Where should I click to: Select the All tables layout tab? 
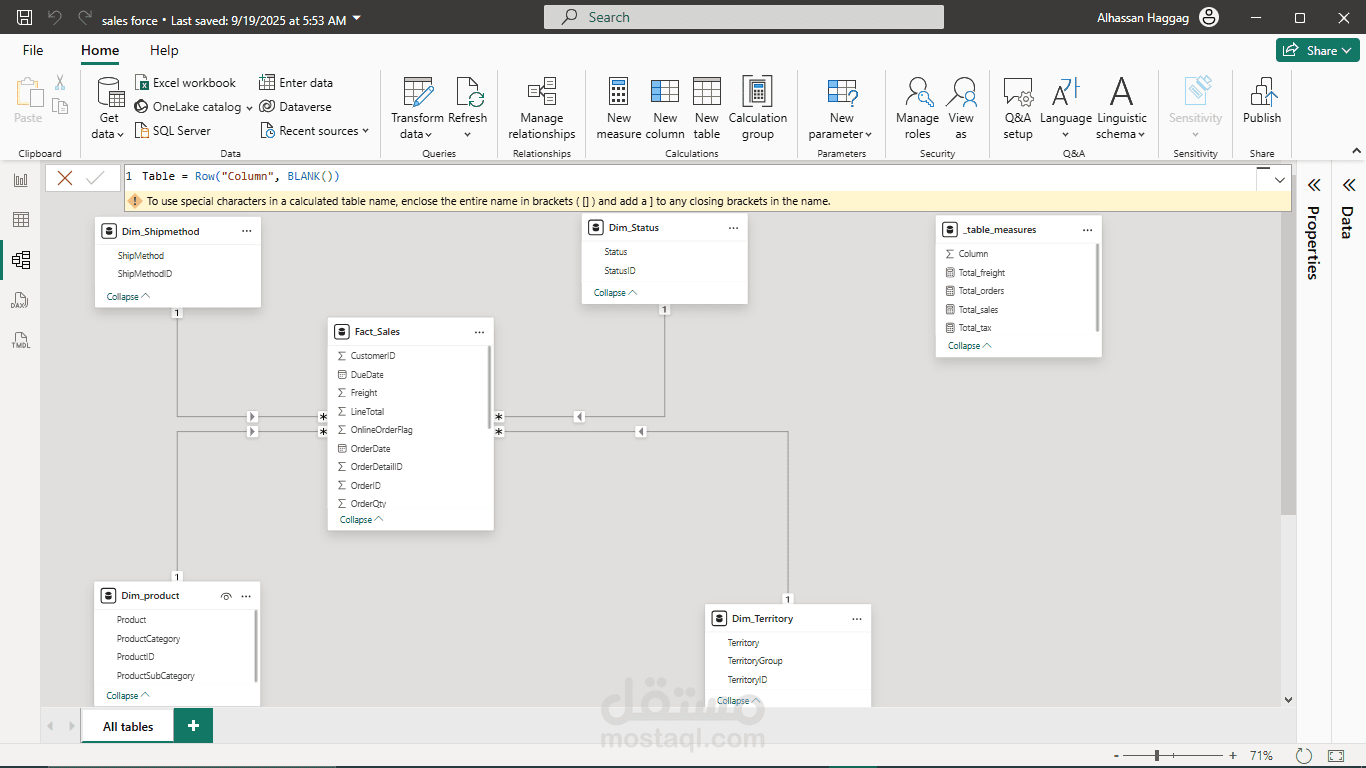tap(128, 726)
